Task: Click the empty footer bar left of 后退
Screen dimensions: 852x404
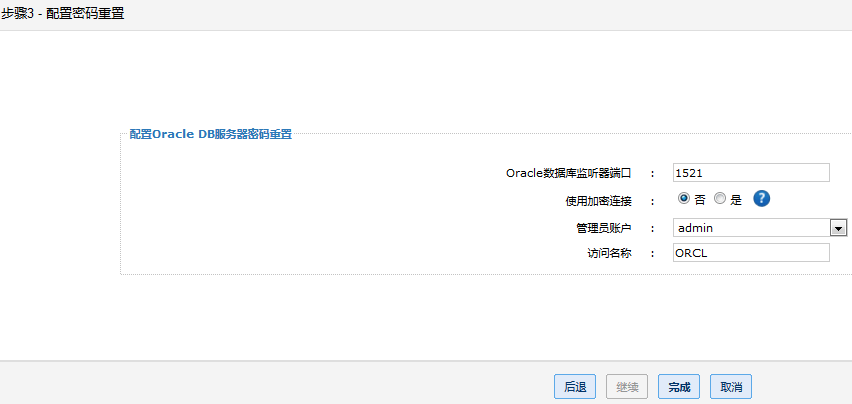Action: [270, 385]
